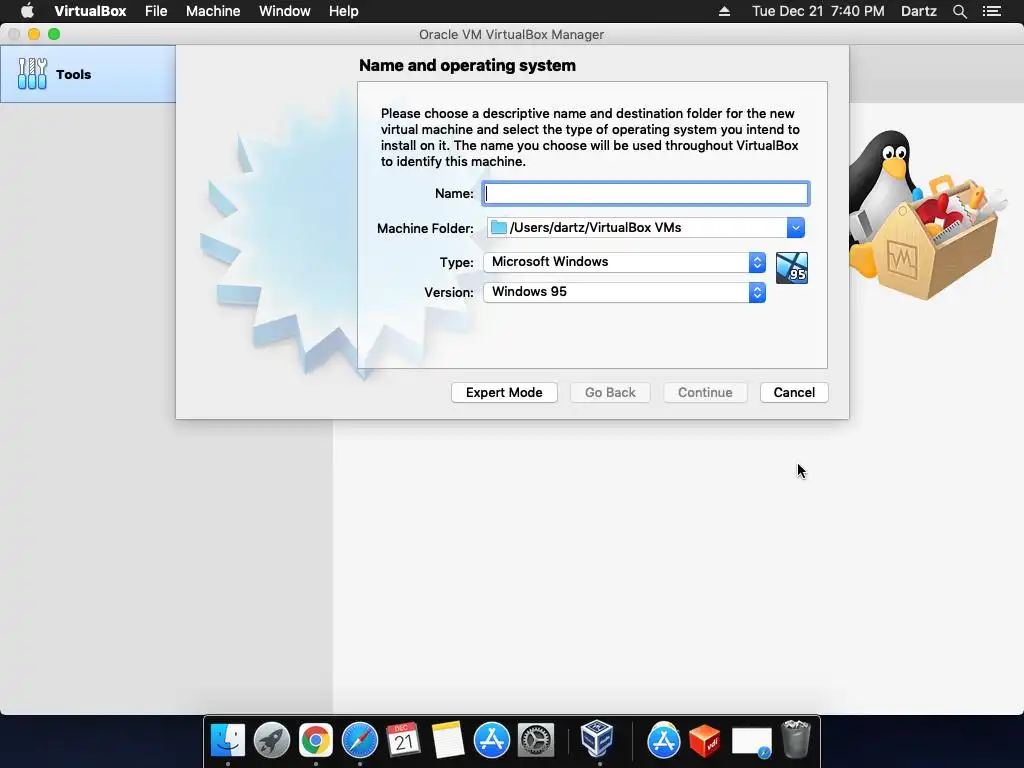Open the VirtualBox application menu
Viewport: 1024px width, 768px height.
(x=90, y=11)
